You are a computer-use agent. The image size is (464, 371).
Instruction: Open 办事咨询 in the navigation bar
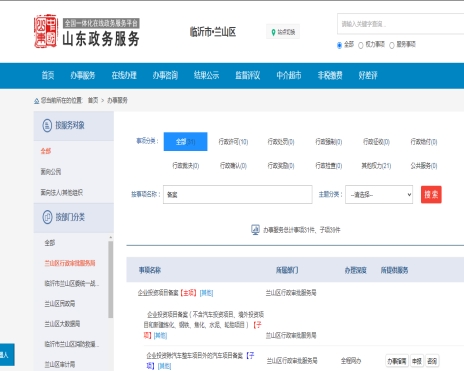click(x=165, y=75)
